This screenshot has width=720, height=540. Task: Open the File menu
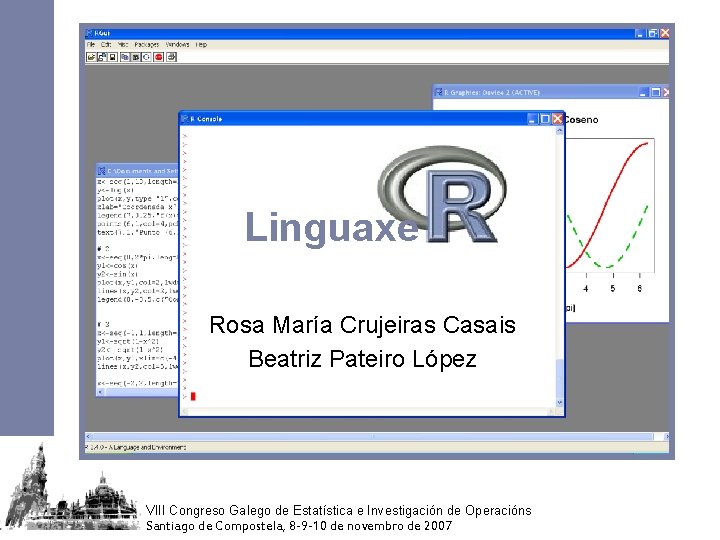tap(91, 45)
